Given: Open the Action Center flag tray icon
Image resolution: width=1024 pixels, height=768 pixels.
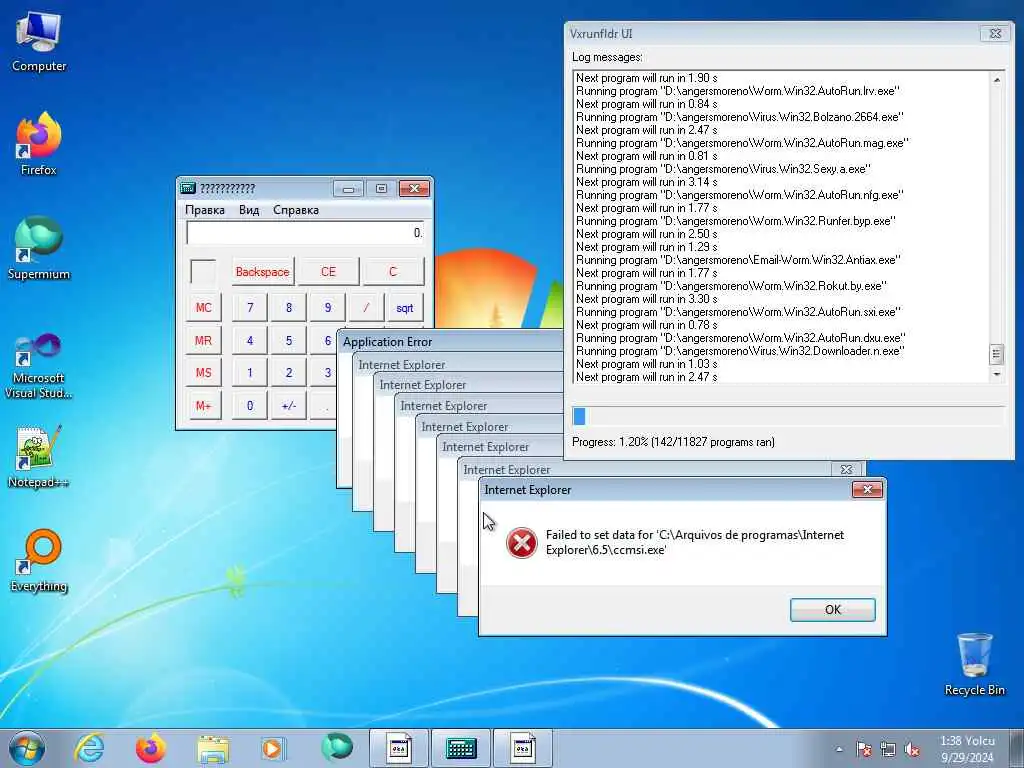Looking at the screenshot, I should [863, 750].
